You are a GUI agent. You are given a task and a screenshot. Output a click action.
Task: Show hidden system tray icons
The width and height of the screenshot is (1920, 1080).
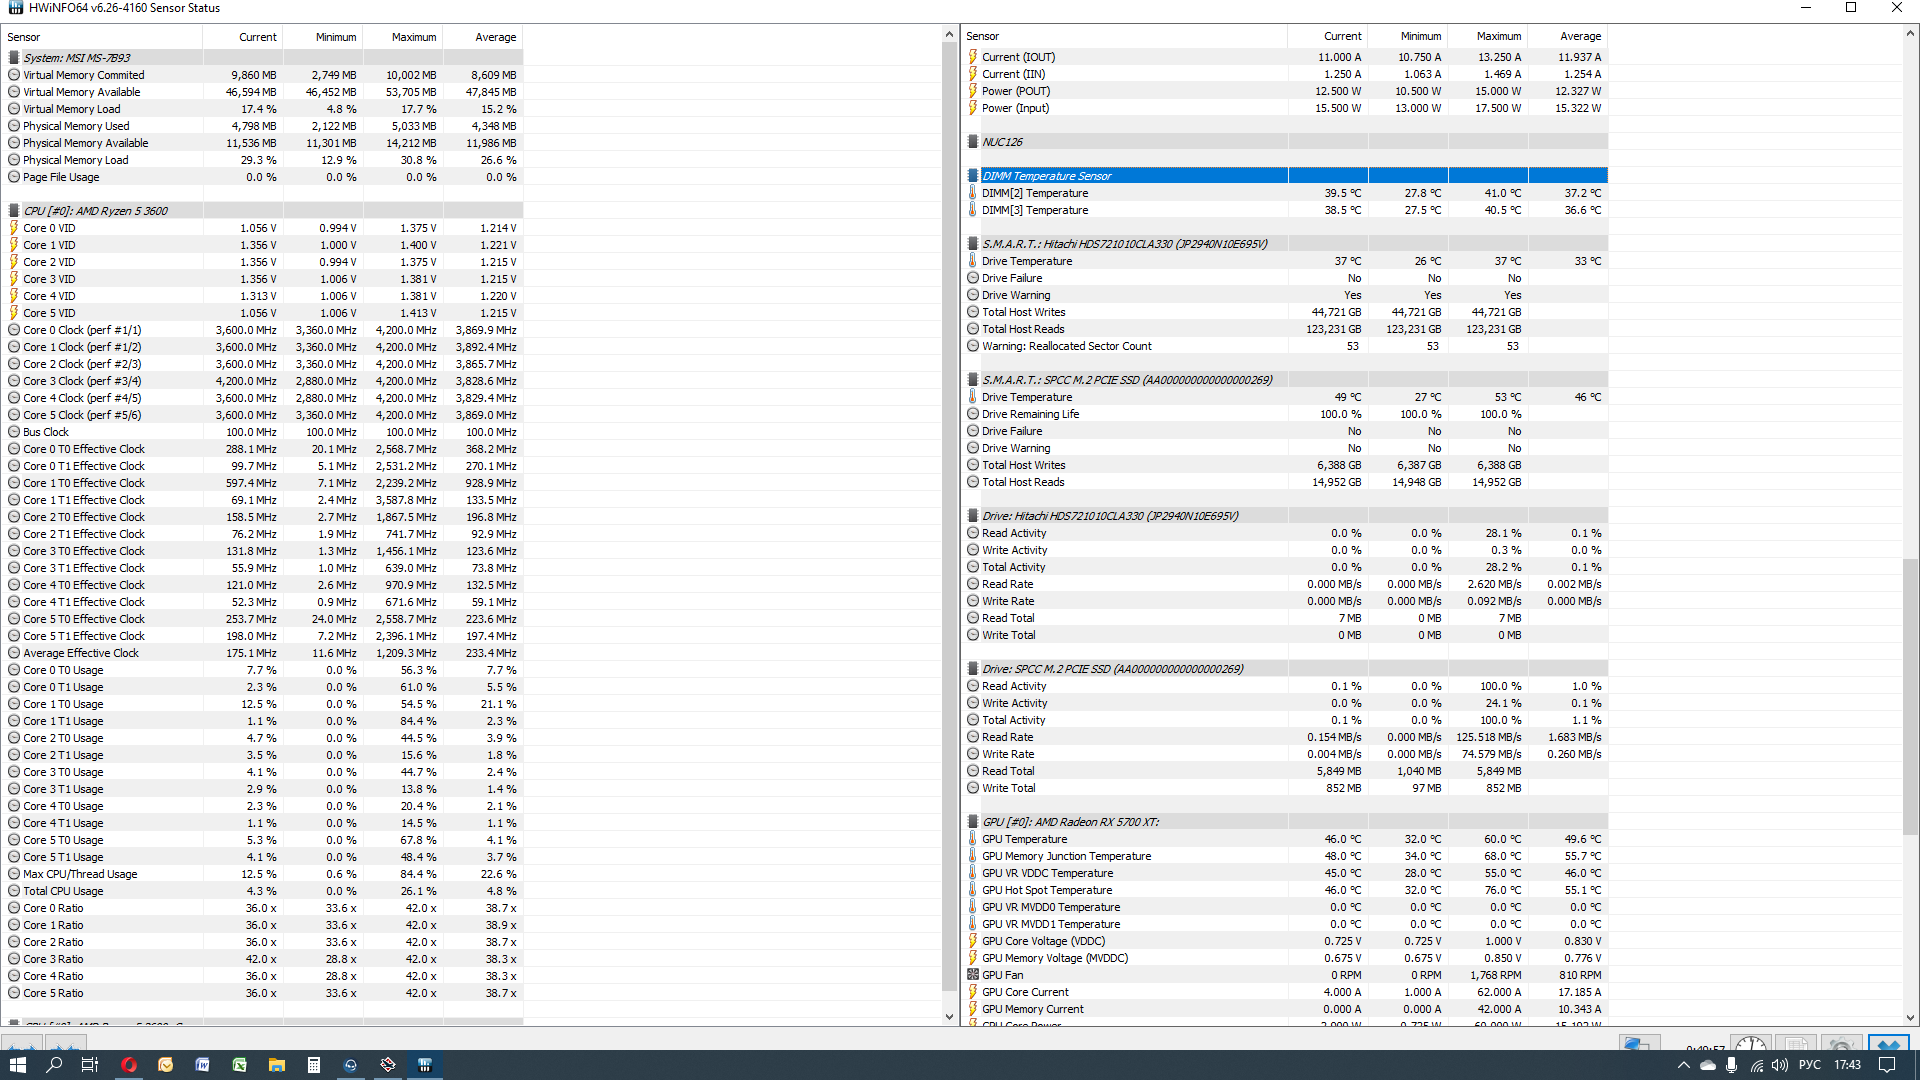1683,1065
